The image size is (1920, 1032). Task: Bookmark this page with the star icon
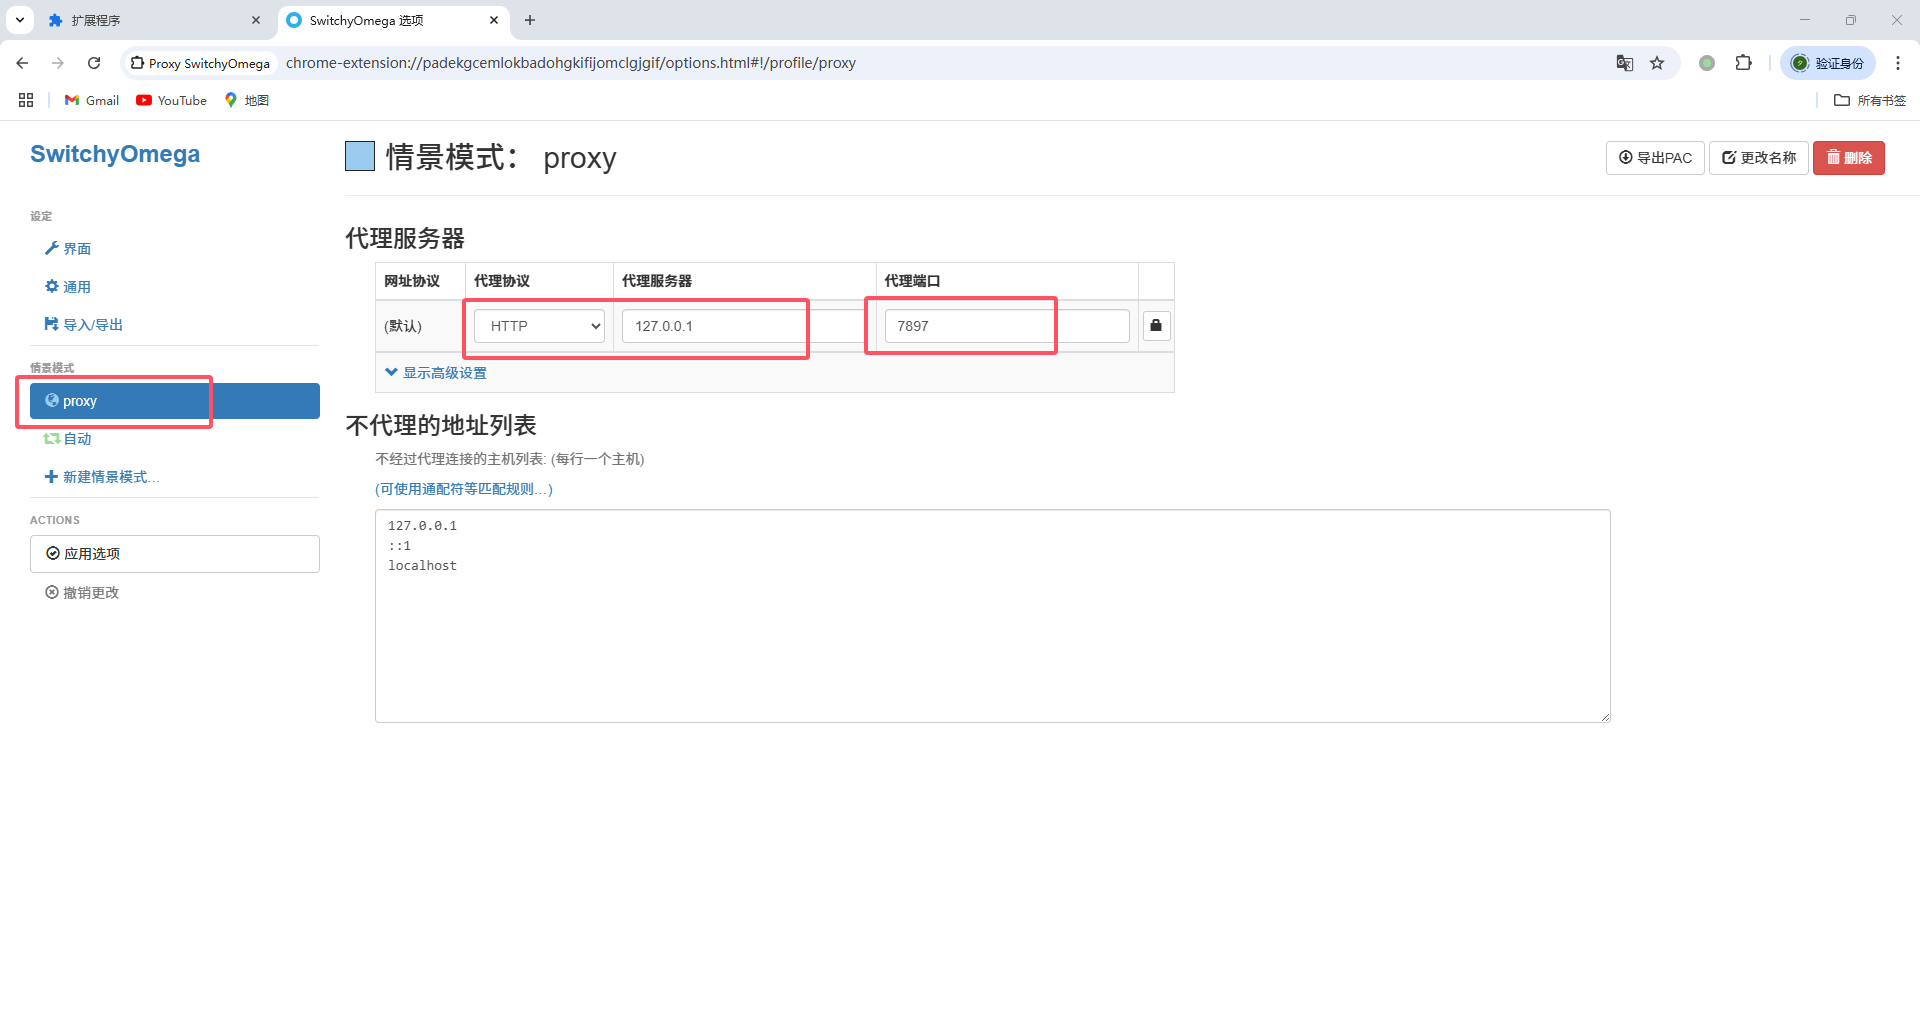(1657, 63)
